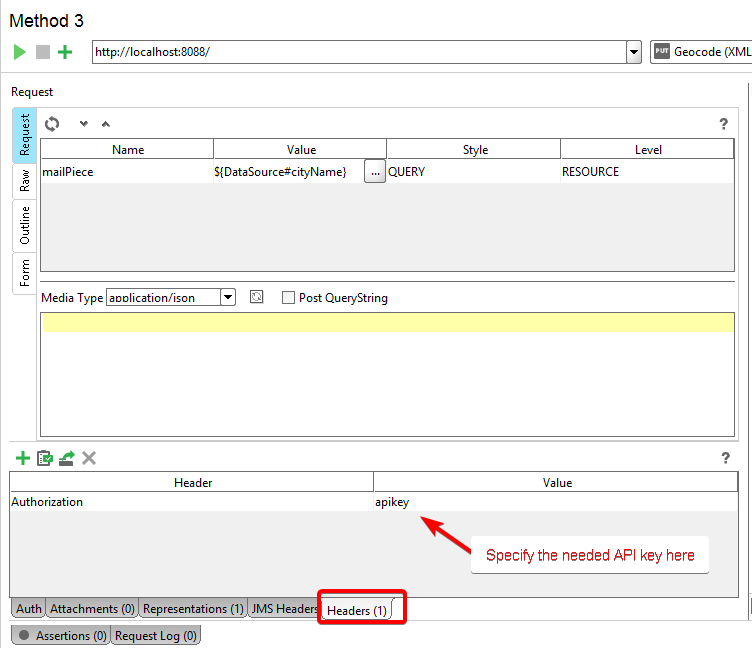The width and height of the screenshot is (752, 648).
Task: Open the Attachments (0) tab
Action: coord(92,608)
